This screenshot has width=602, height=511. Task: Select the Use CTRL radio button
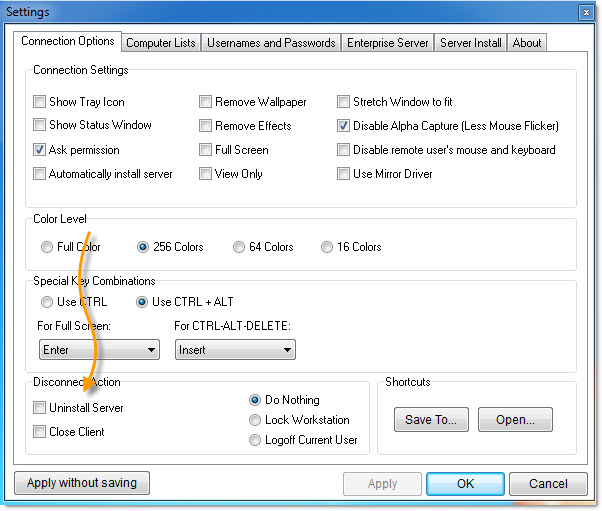[x=47, y=302]
